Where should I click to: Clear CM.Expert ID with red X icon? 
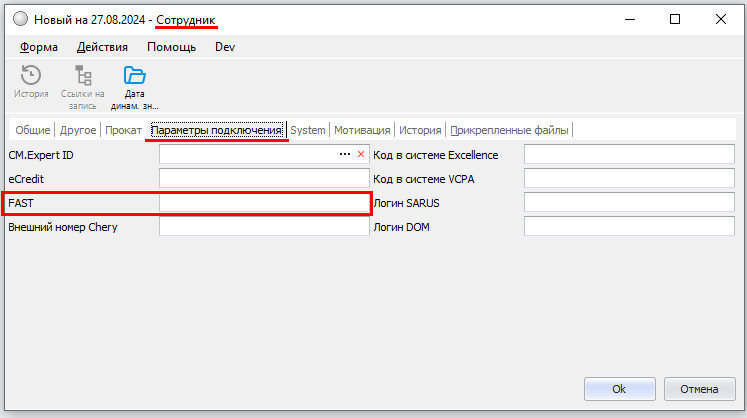point(361,155)
